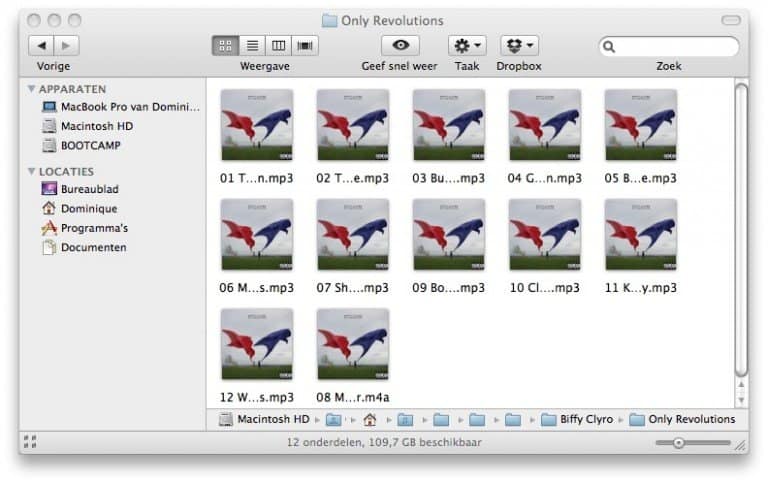Open Bureaublad in the sidebar
The image size is (768, 483).
(80, 189)
